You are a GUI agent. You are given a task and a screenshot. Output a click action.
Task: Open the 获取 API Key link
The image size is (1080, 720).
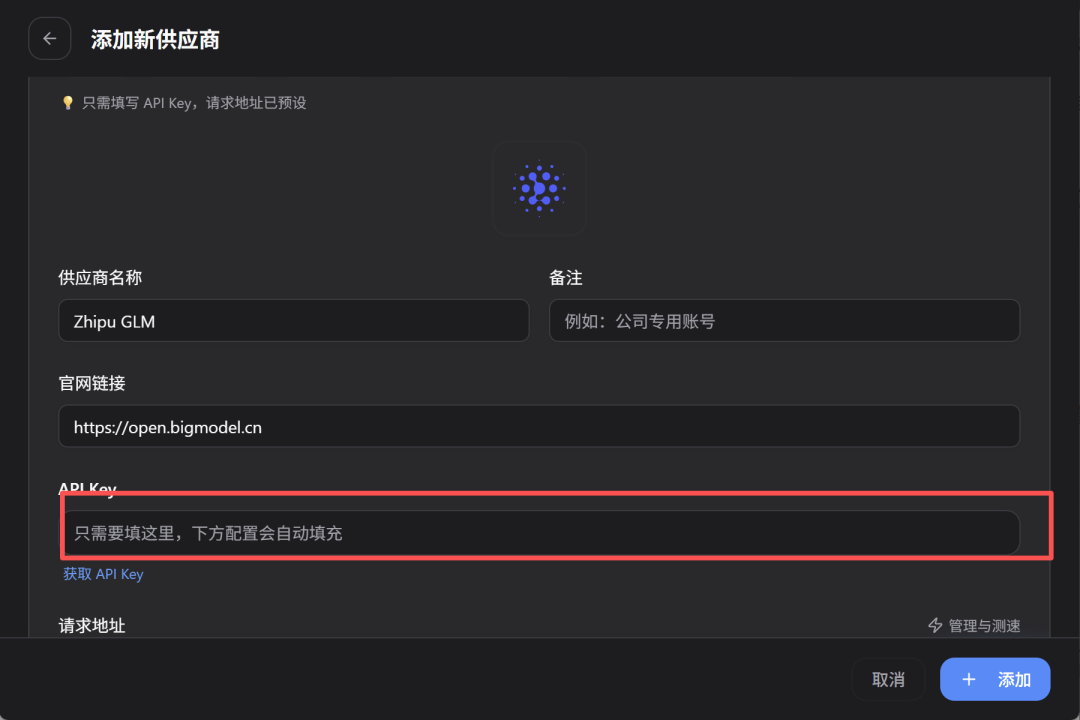coord(103,574)
